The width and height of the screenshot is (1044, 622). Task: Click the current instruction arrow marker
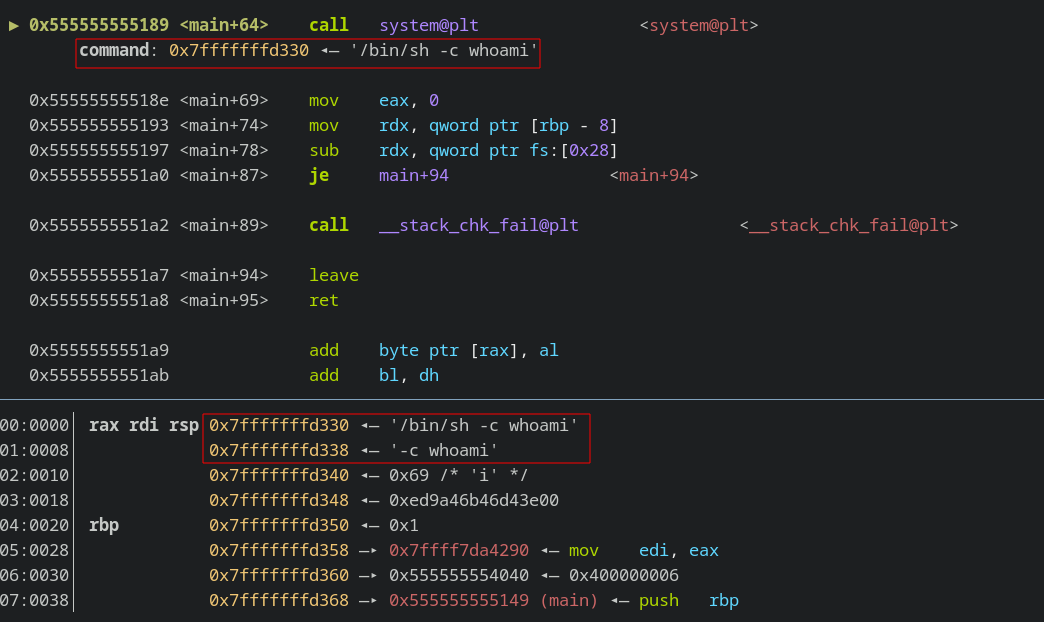pyautogui.click(x=13, y=25)
